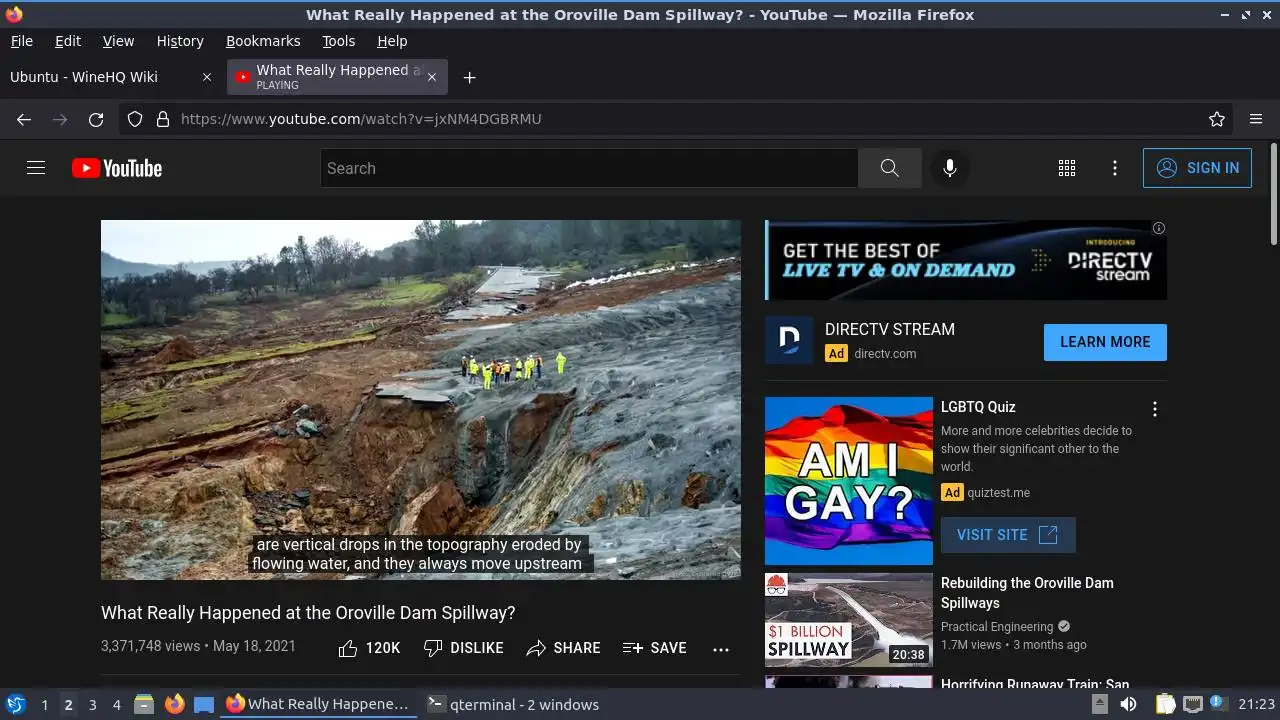Open clipboard manager tray icon

(1165, 704)
